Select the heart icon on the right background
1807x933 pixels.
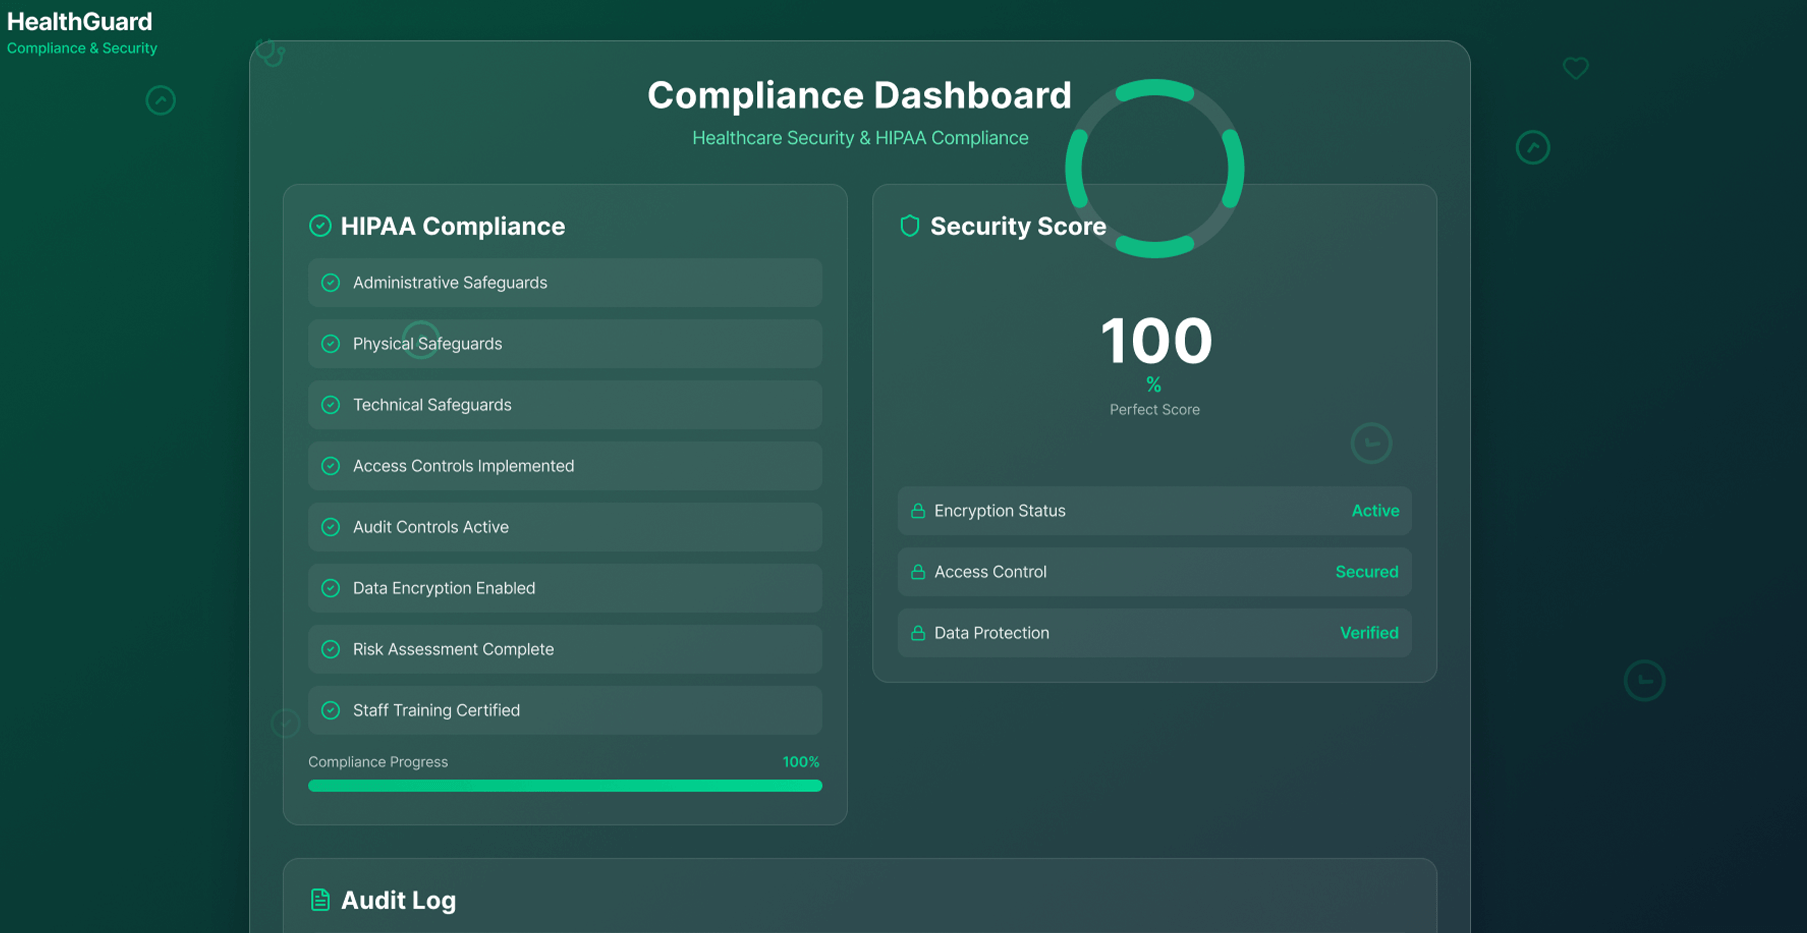[1577, 68]
